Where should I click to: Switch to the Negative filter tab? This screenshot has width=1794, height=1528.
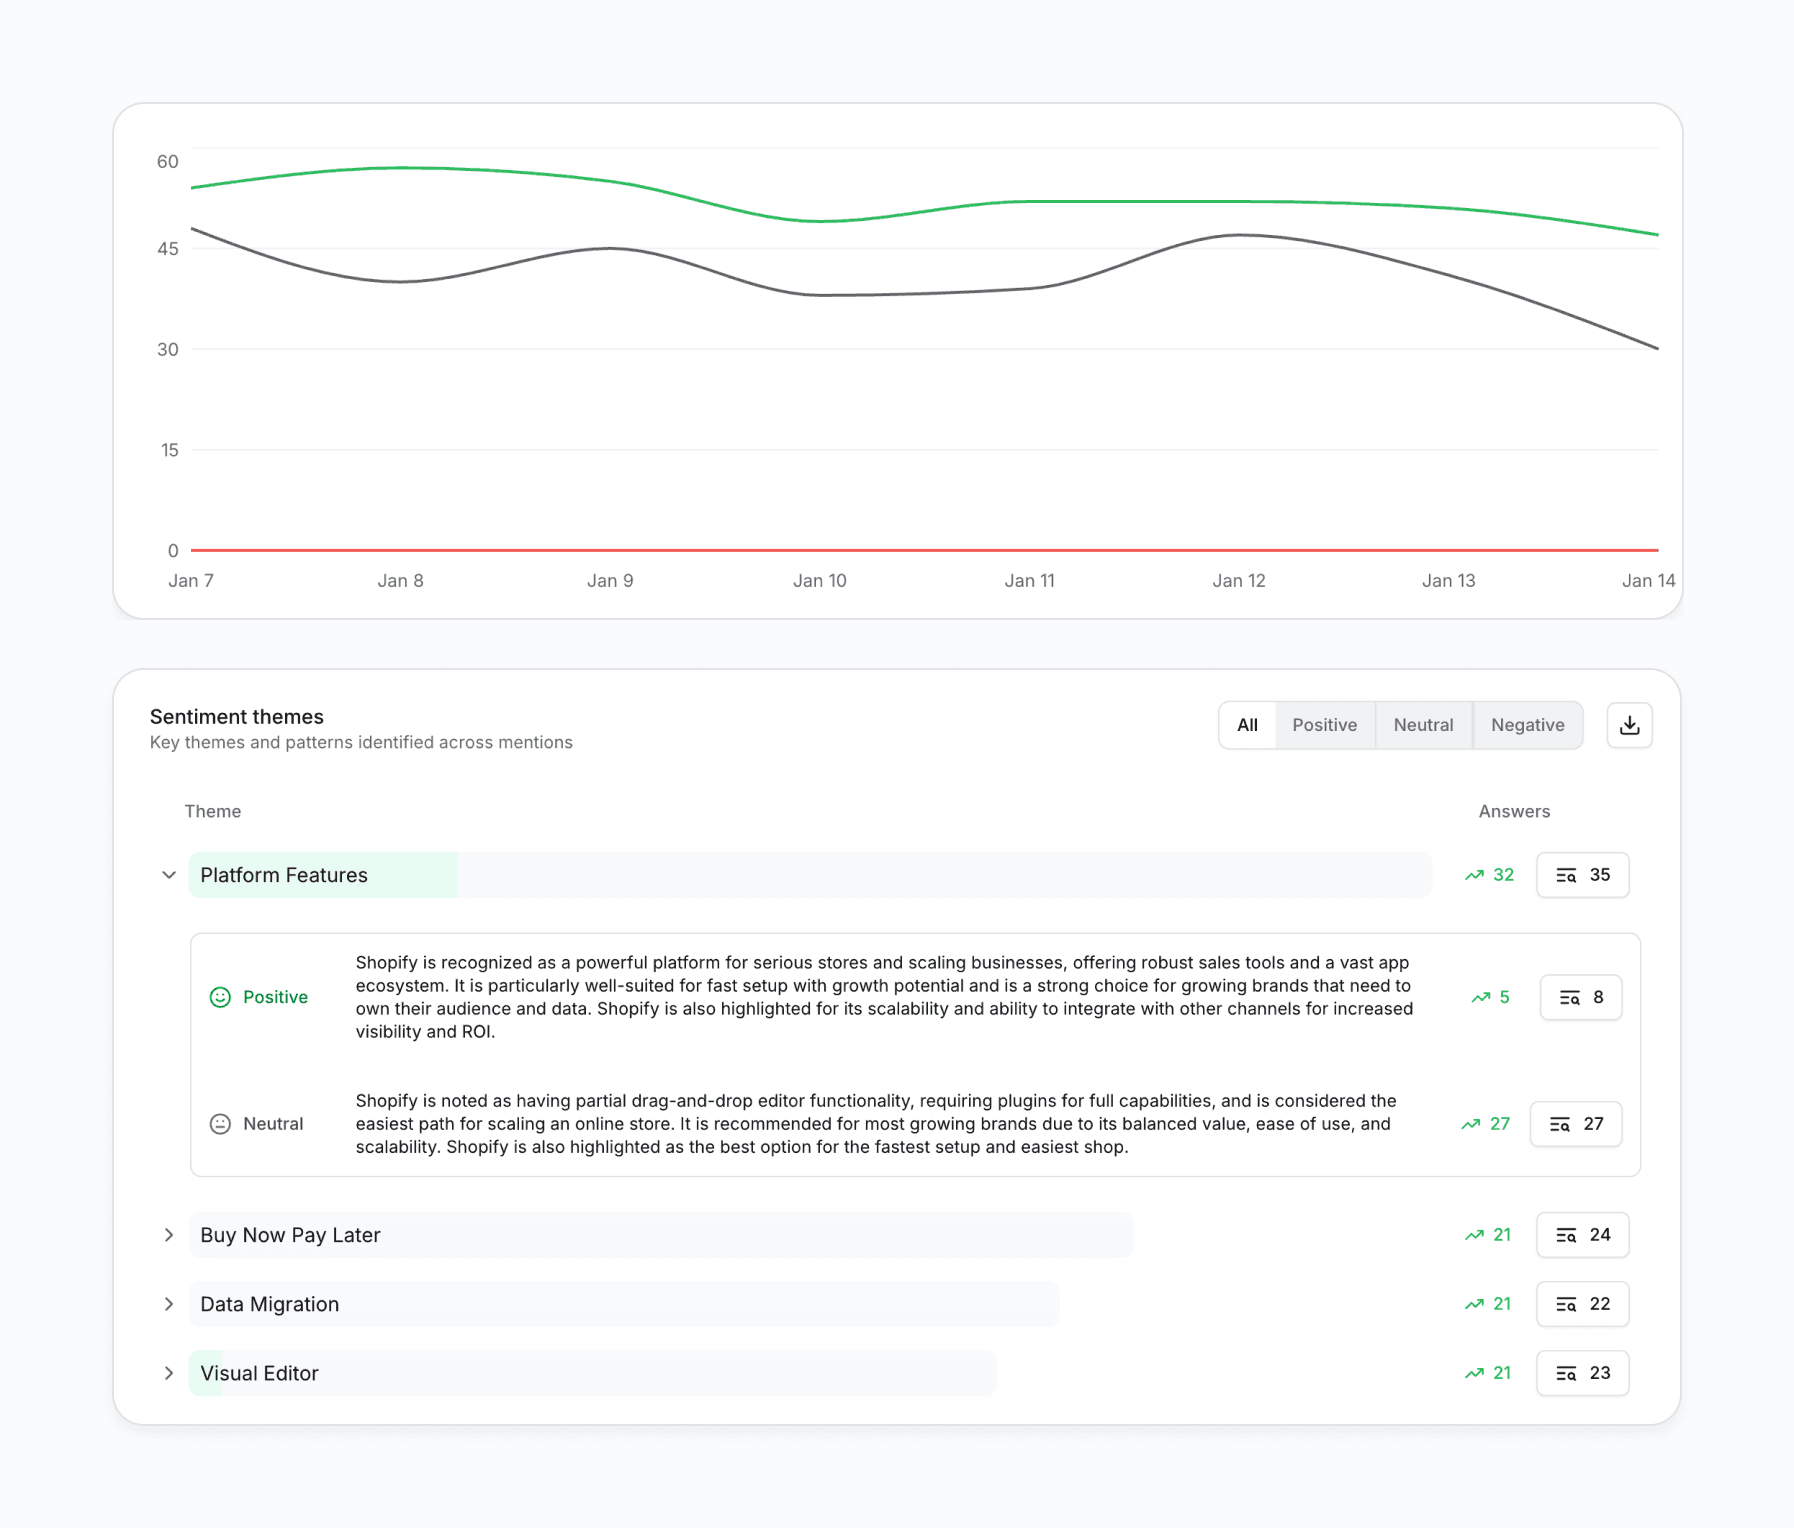click(1527, 725)
